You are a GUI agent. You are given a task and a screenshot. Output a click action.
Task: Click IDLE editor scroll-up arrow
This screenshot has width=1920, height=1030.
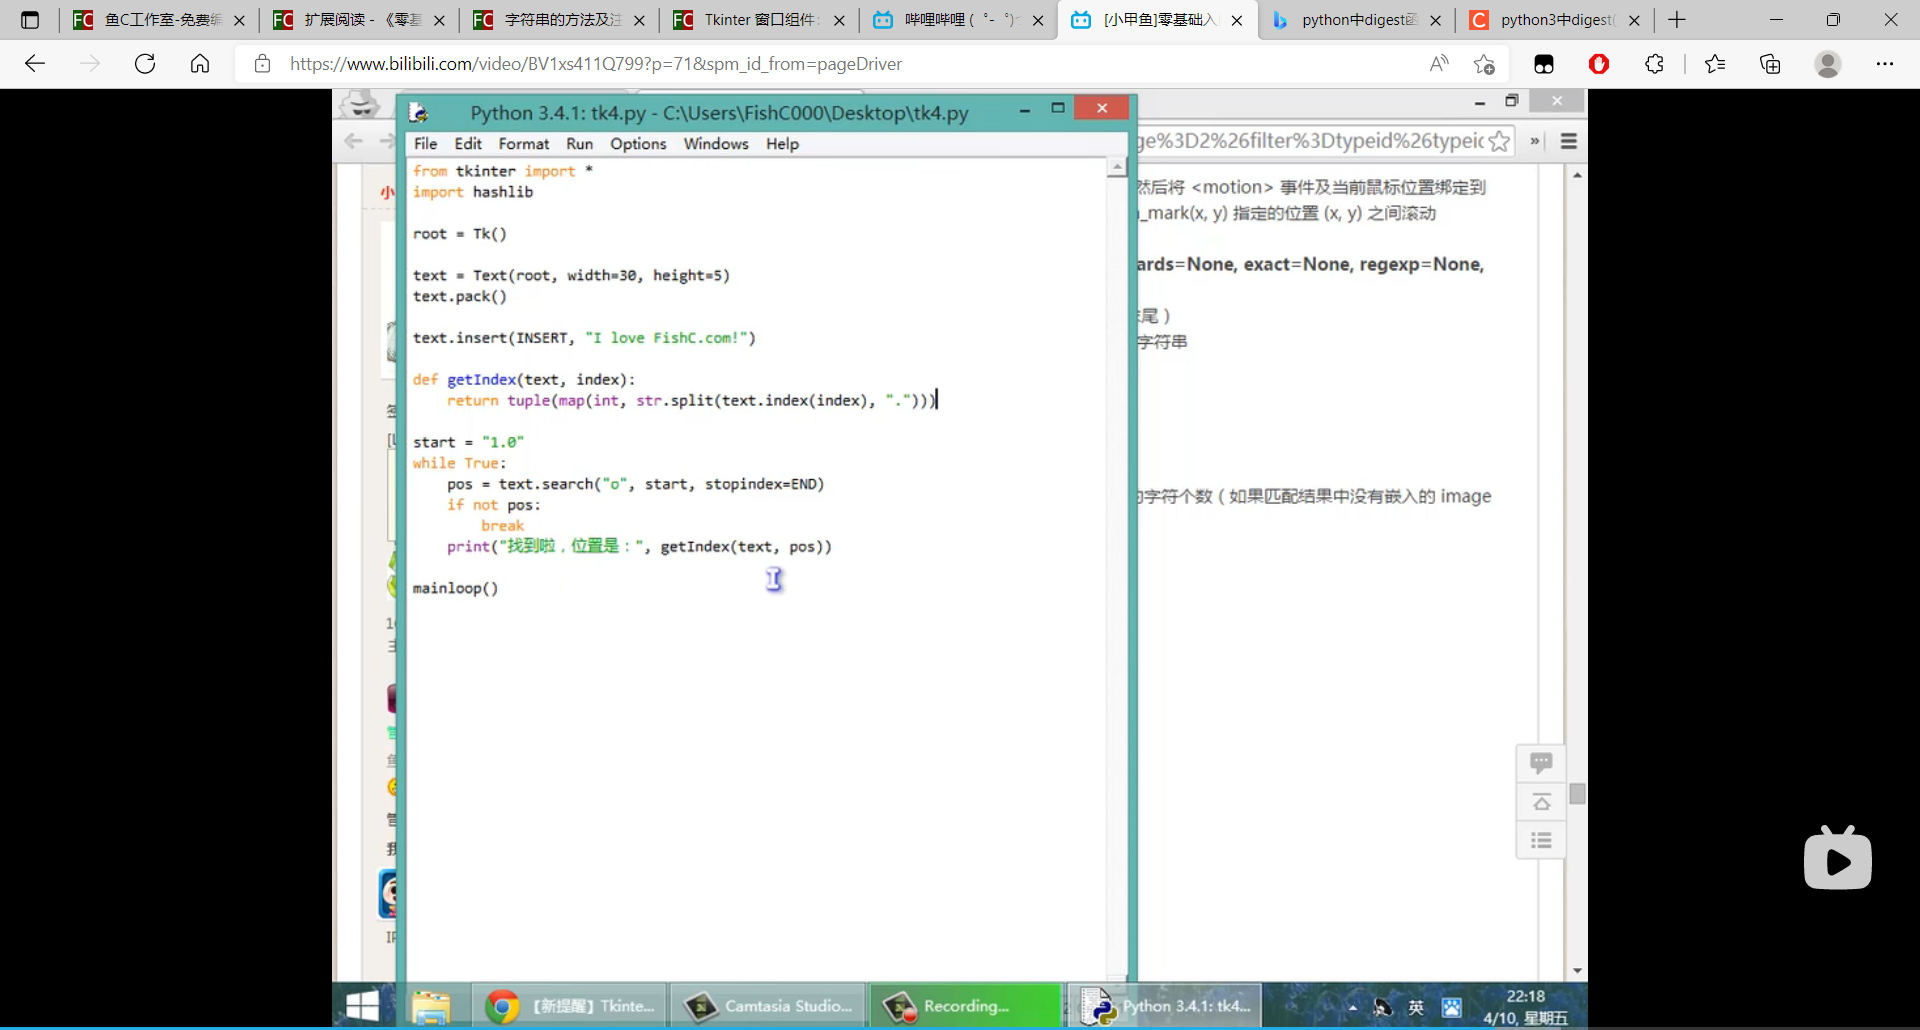[1117, 167]
